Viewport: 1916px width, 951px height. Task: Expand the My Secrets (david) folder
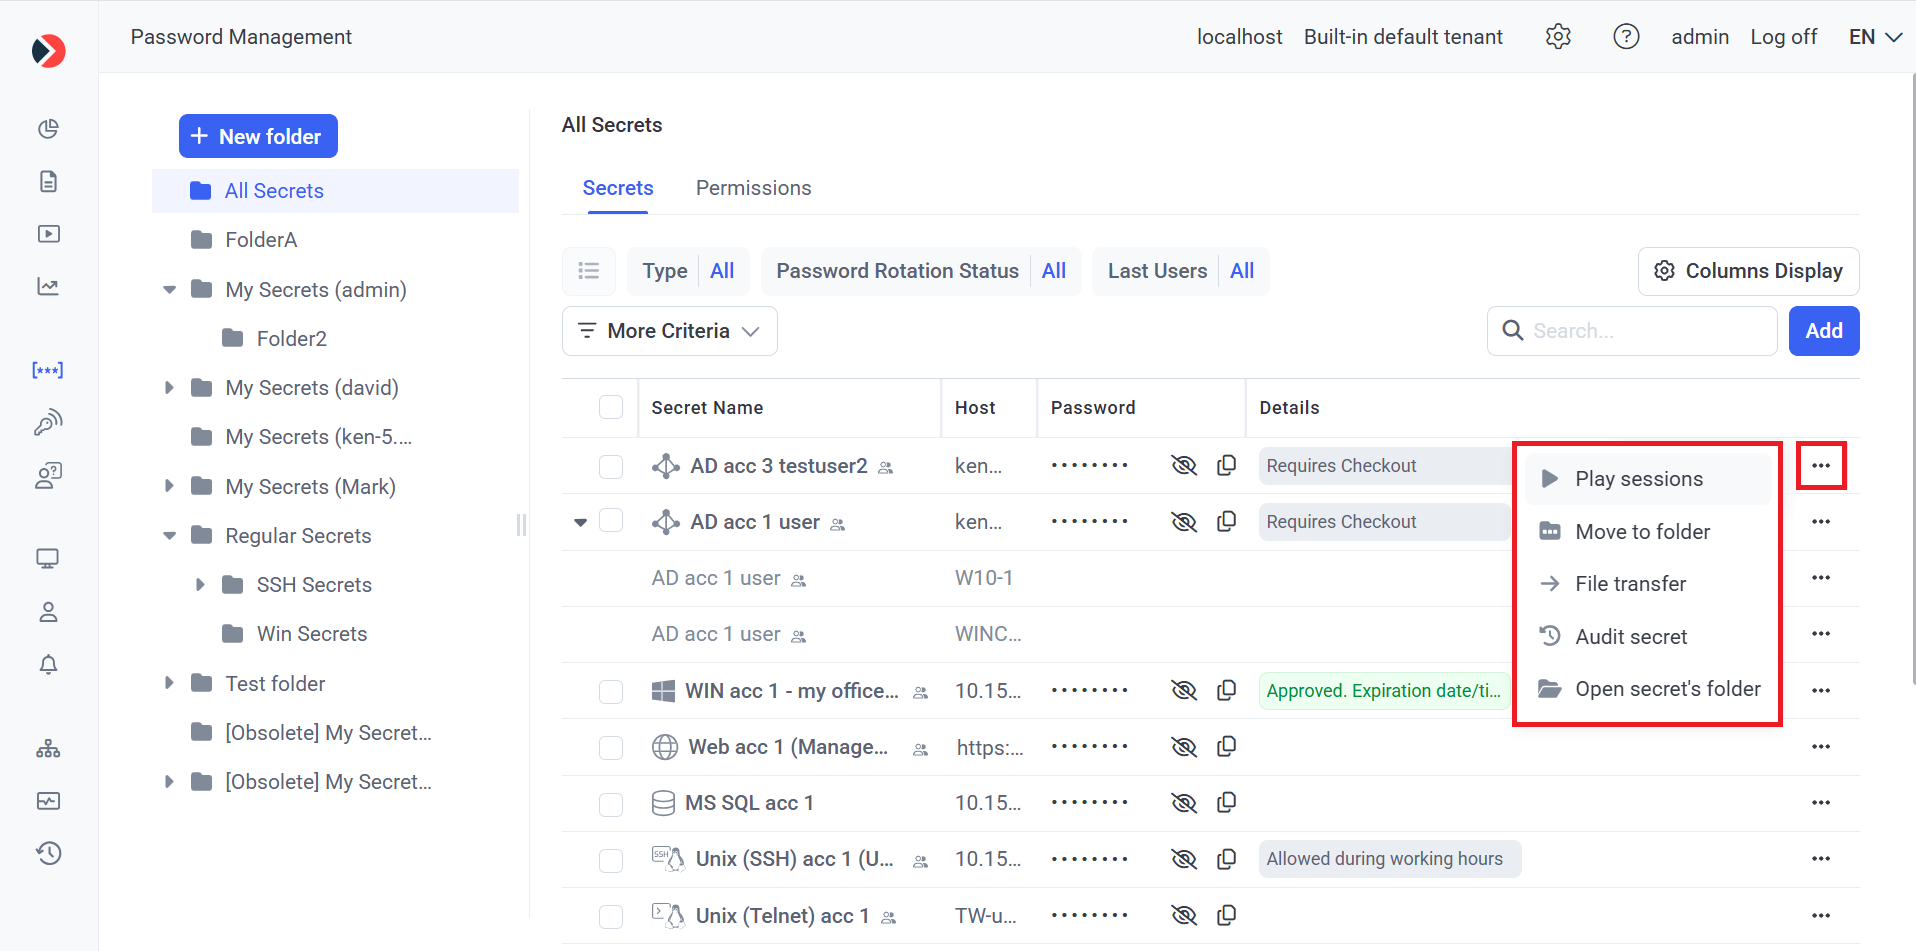[169, 388]
